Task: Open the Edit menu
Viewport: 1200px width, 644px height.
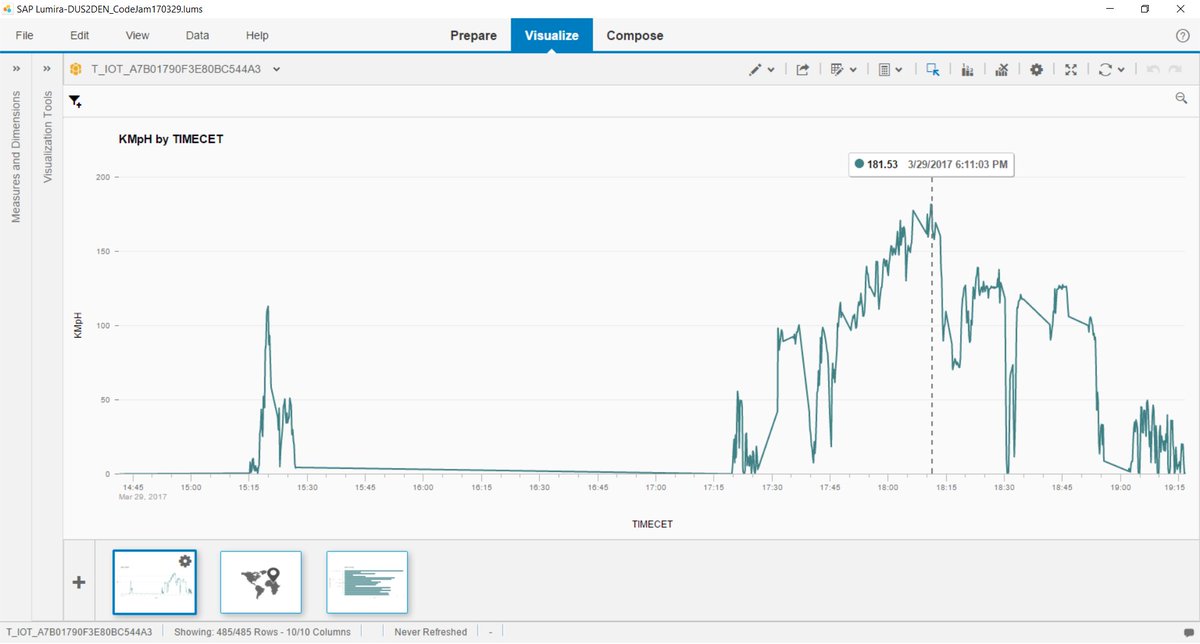Action: [80, 35]
